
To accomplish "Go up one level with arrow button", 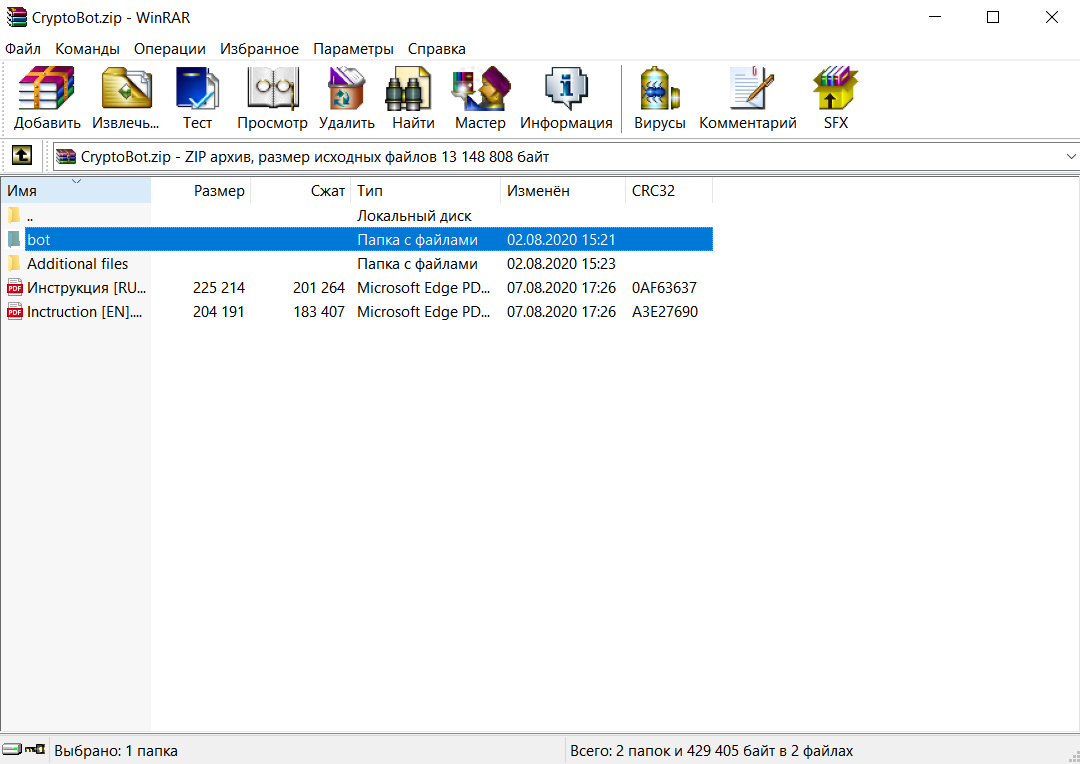I will point(22,156).
